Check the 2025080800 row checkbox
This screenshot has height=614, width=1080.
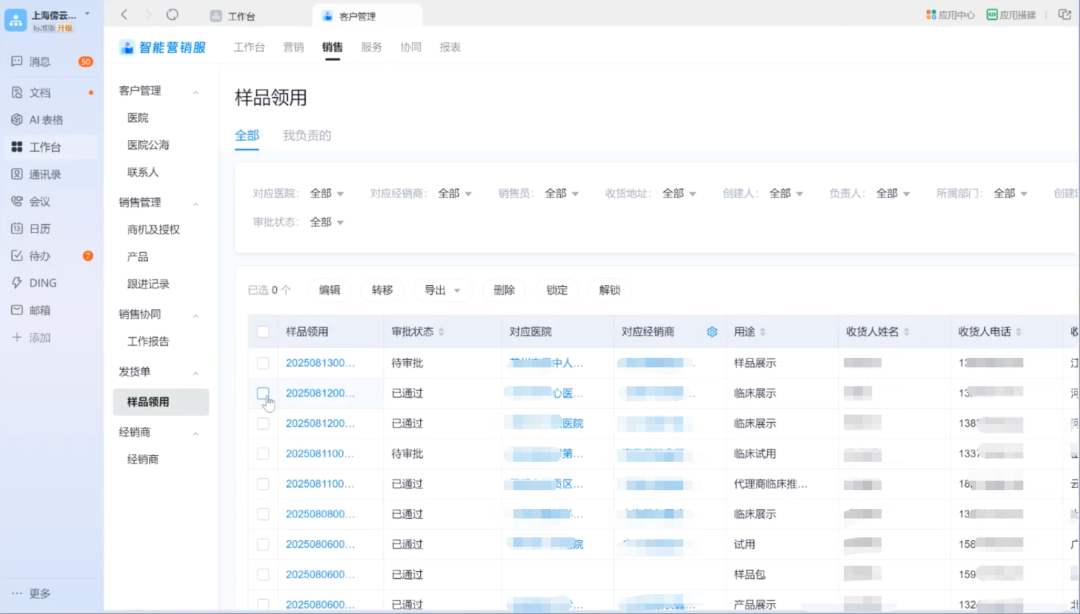pos(263,513)
